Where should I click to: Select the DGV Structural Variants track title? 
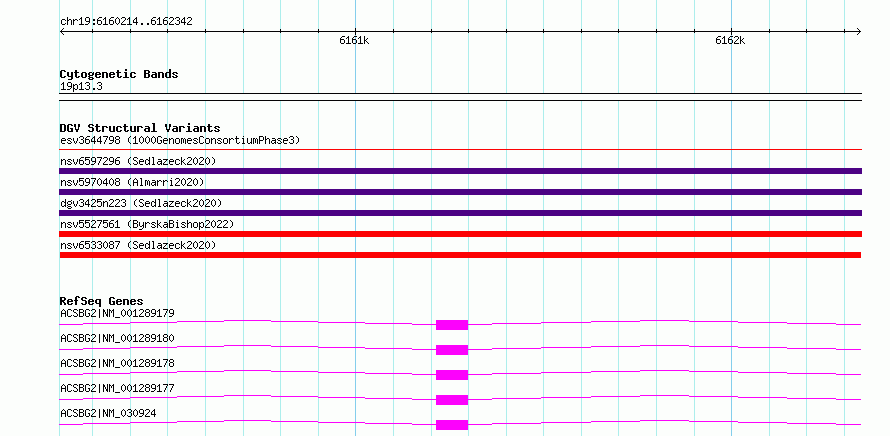[140, 128]
